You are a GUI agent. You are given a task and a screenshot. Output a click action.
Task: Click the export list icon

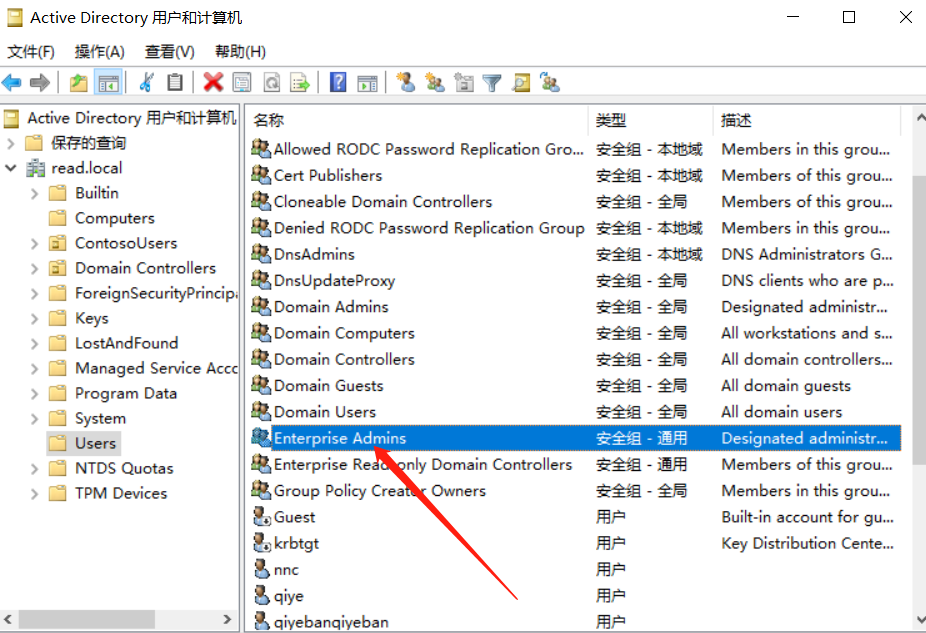(x=300, y=83)
